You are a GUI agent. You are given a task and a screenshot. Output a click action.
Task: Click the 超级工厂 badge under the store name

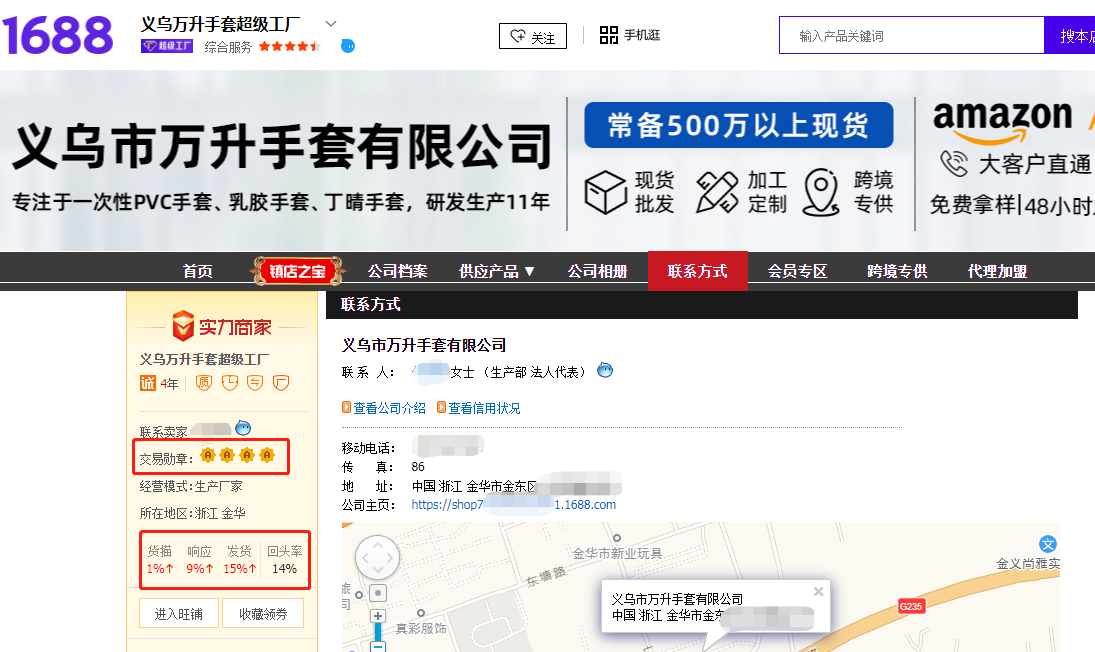(x=167, y=46)
